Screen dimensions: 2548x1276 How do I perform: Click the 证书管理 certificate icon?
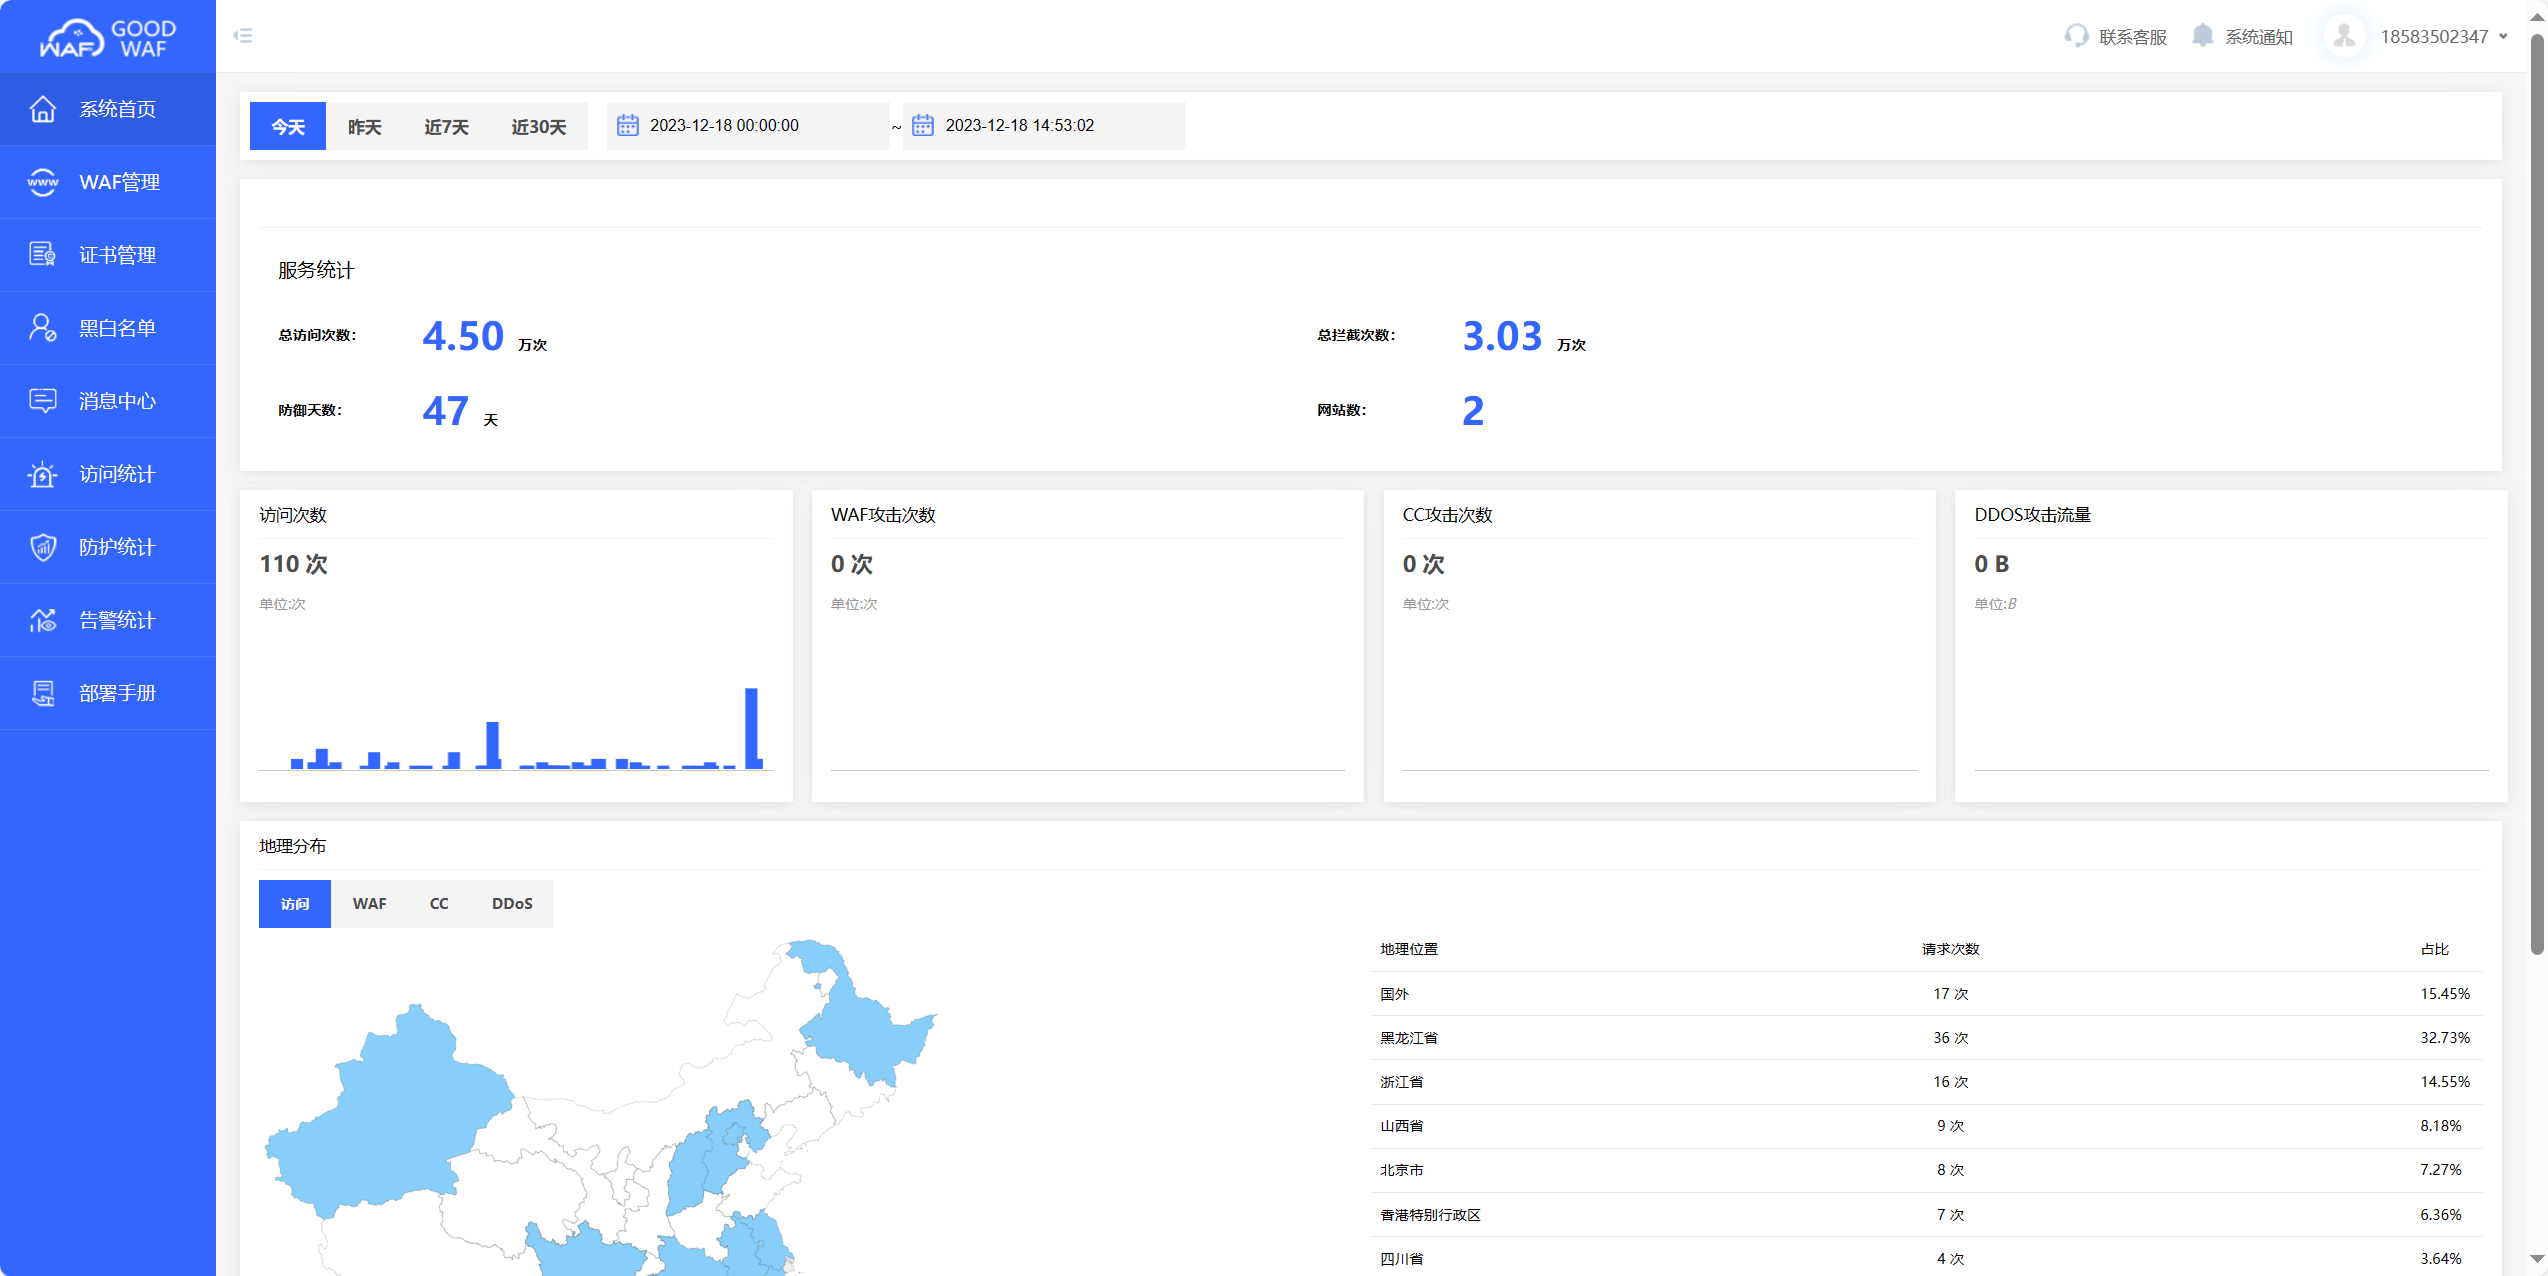[x=43, y=255]
